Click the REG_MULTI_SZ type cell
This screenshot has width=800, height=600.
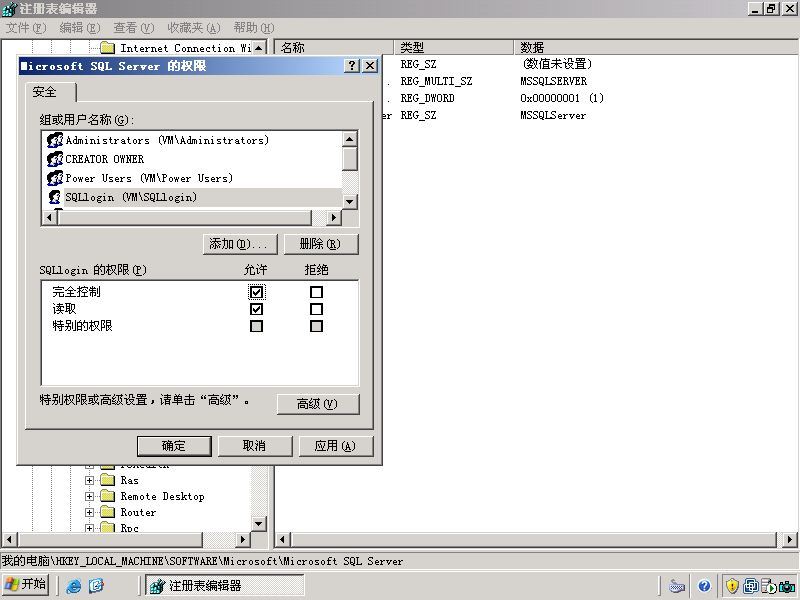click(436, 81)
